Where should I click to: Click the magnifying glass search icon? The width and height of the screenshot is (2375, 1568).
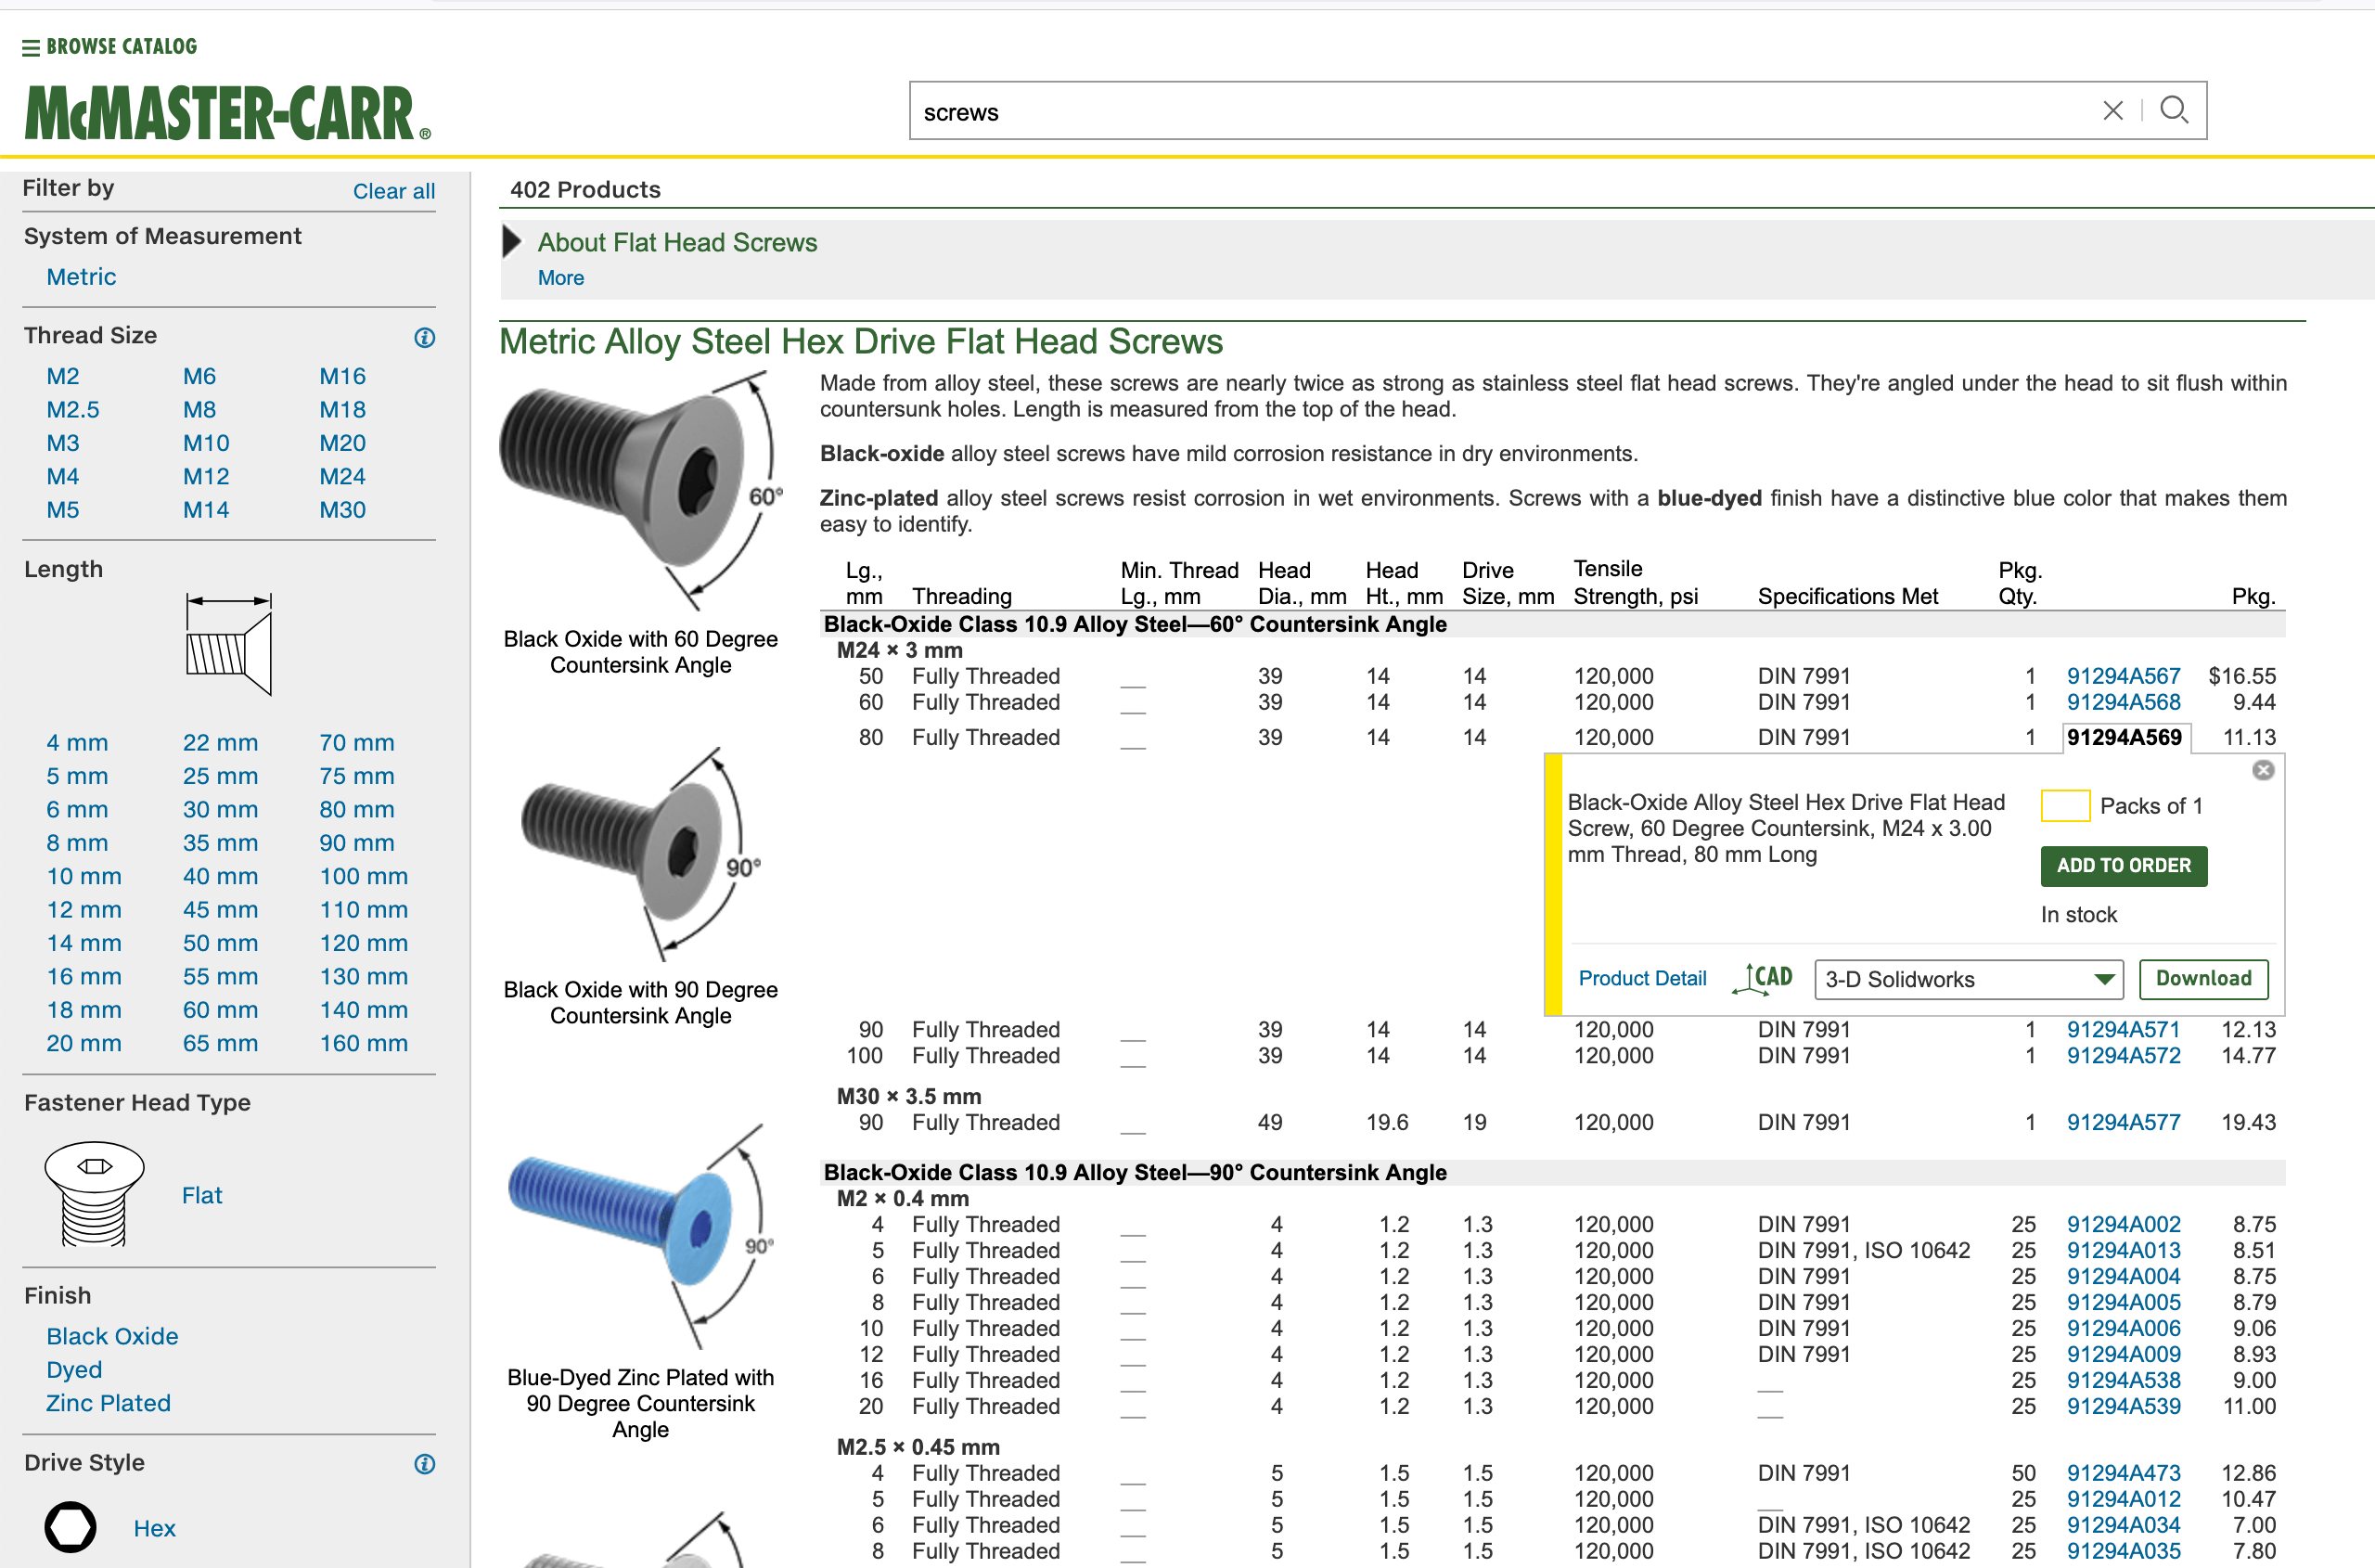click(x=2174, y=110)
